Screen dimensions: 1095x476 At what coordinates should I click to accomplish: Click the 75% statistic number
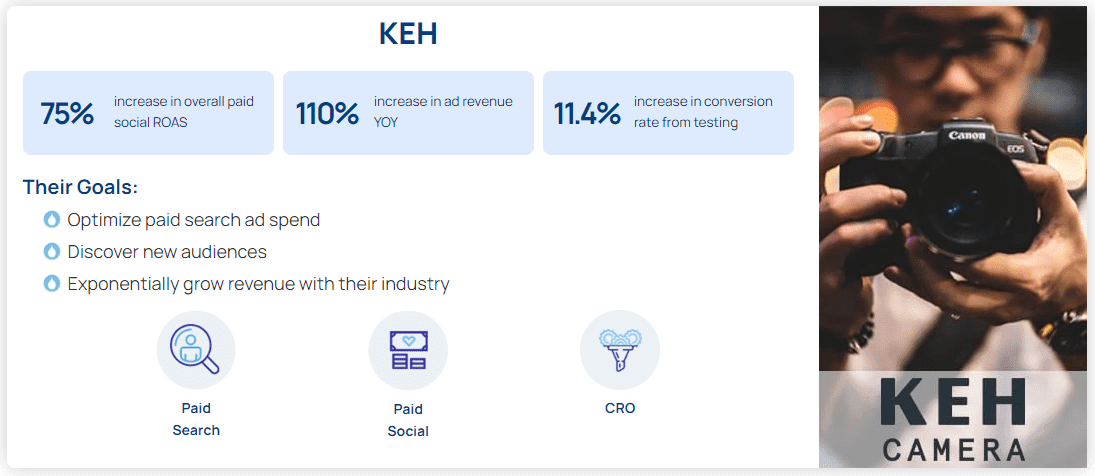click(x=67, y=114)
